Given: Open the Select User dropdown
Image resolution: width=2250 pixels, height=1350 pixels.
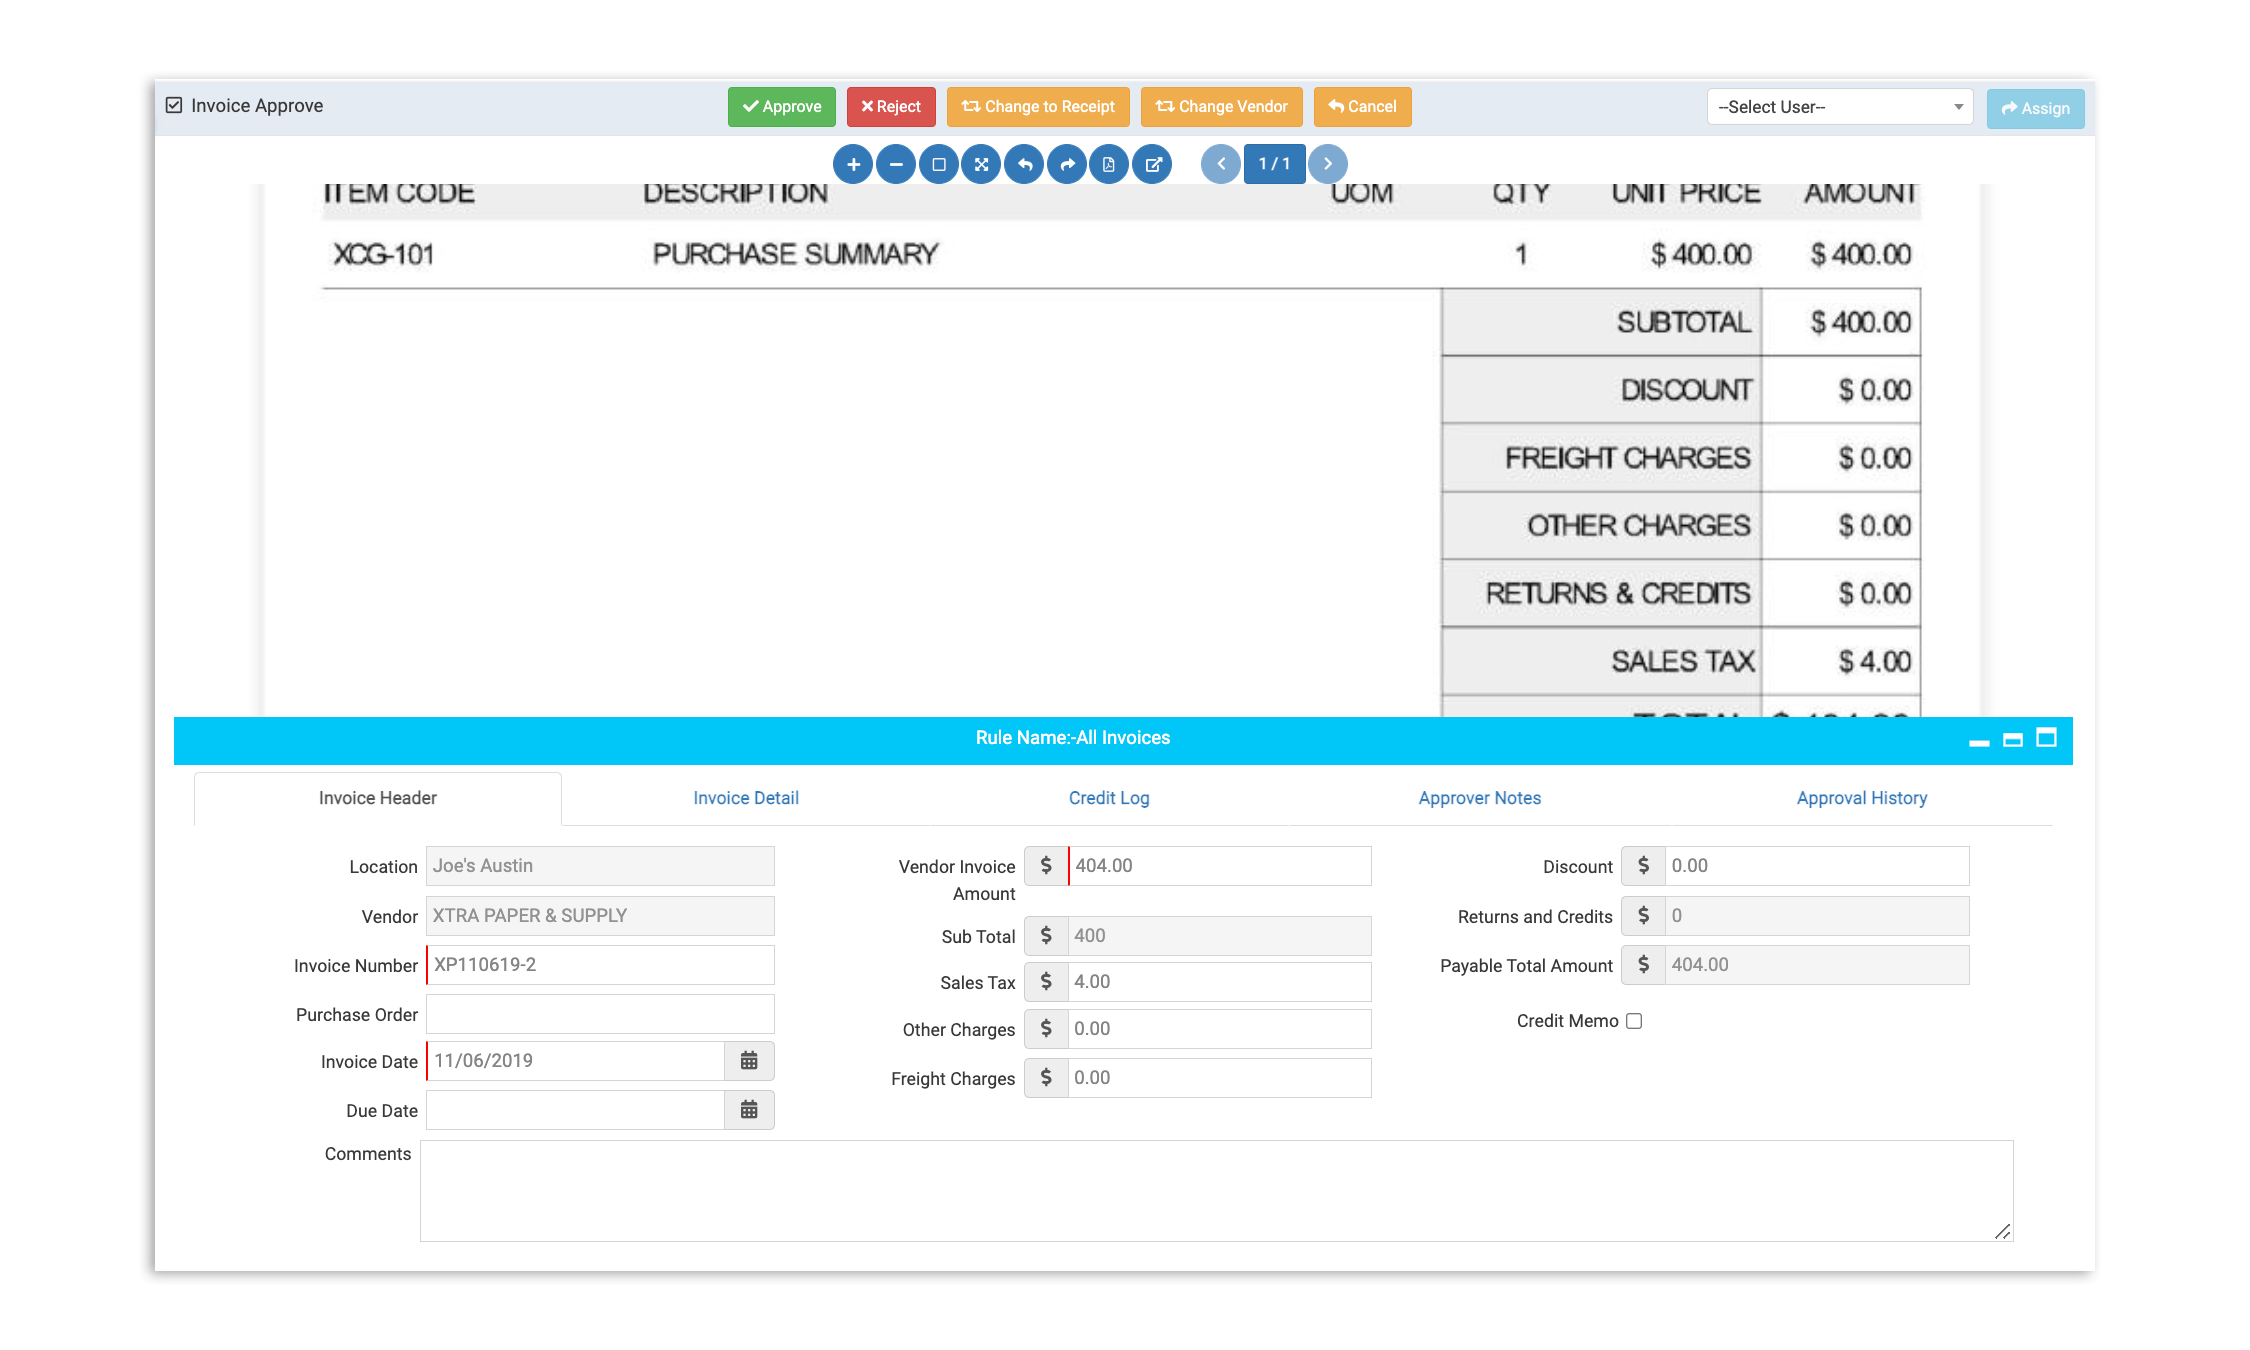Looking at the screenshot, I should 1838,107.
